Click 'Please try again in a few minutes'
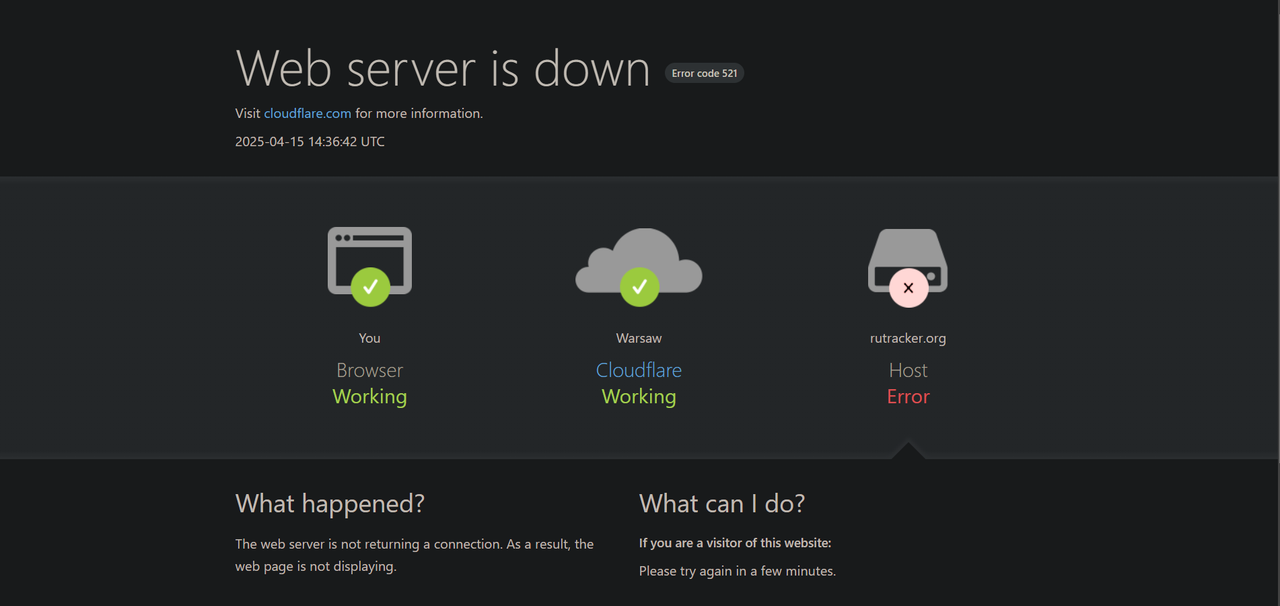The image size is (1280, 606). point(737,571)
